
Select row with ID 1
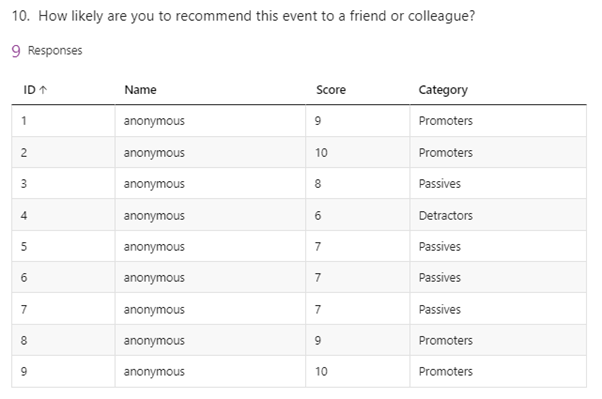pyautogui.click(x=299, y=121)
